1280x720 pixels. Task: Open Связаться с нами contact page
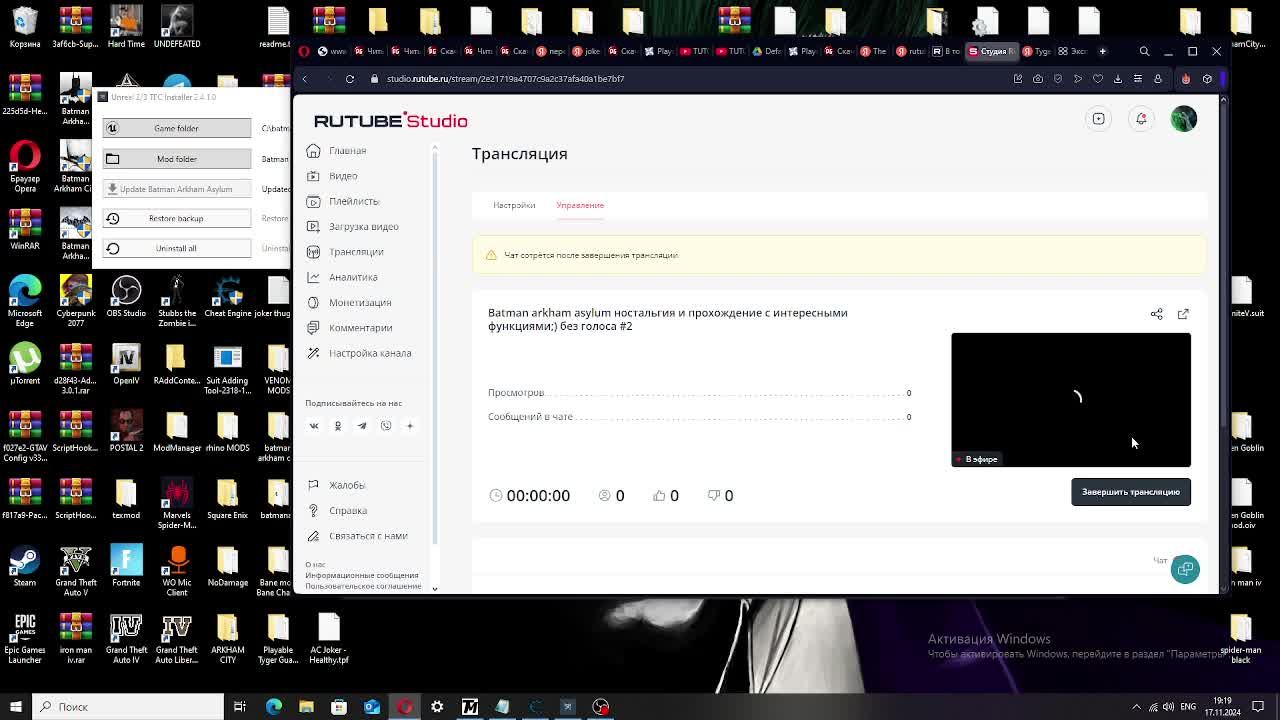click(357, 536)
